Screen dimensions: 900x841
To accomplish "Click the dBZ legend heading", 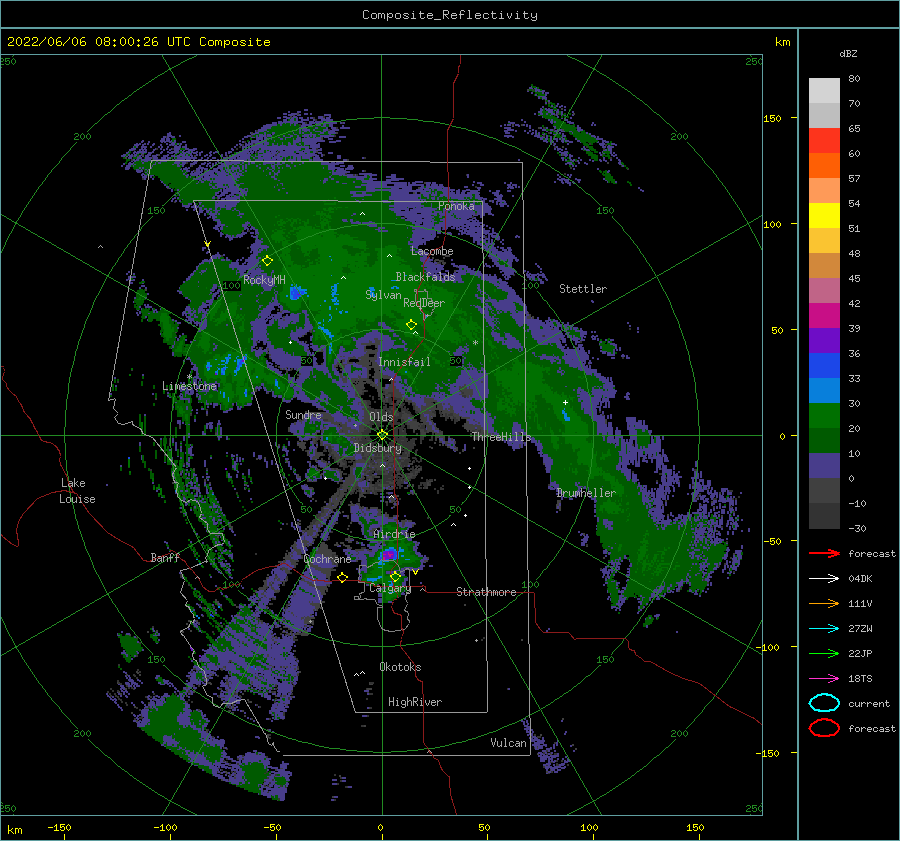I will coord(848,53).
